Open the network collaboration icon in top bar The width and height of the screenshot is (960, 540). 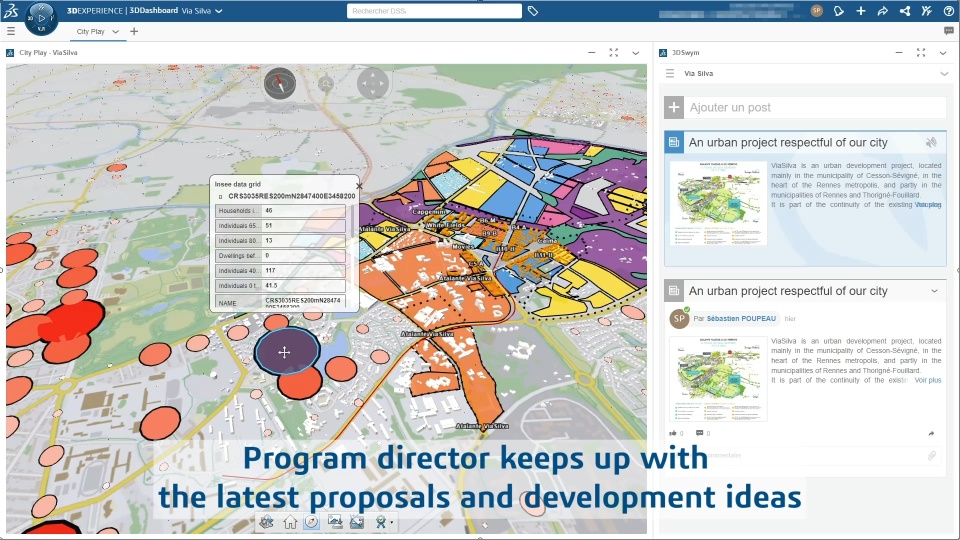tap(904, 11)
